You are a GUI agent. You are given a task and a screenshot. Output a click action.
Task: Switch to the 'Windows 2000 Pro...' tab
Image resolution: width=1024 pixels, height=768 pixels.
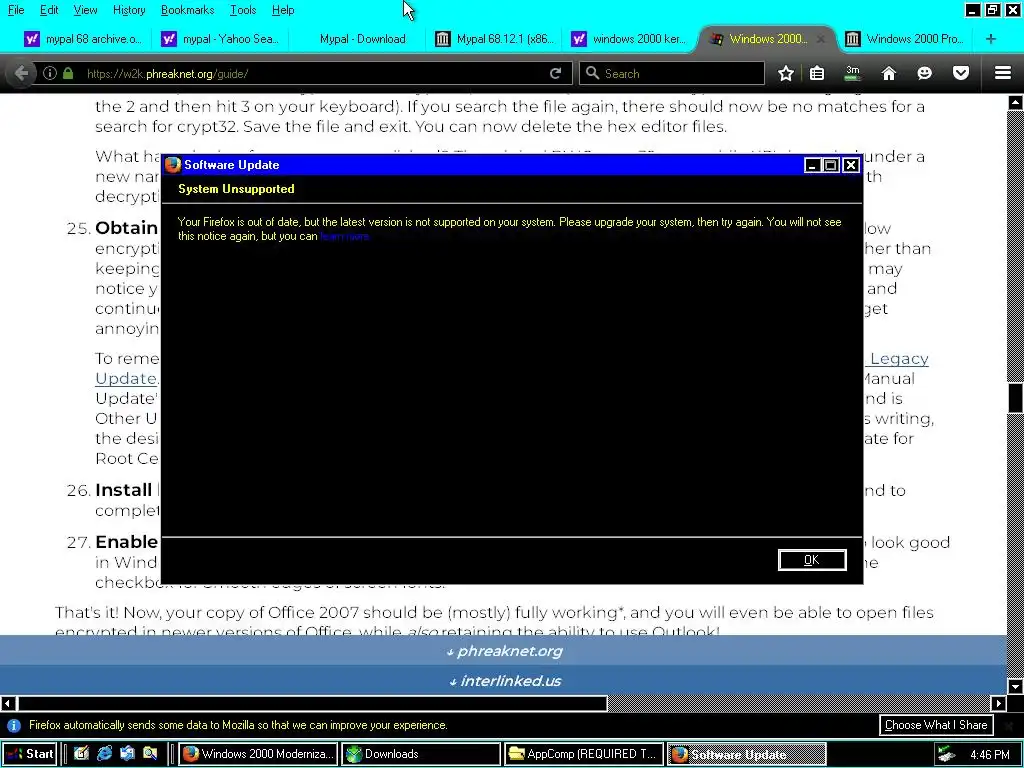pos(906,39)
